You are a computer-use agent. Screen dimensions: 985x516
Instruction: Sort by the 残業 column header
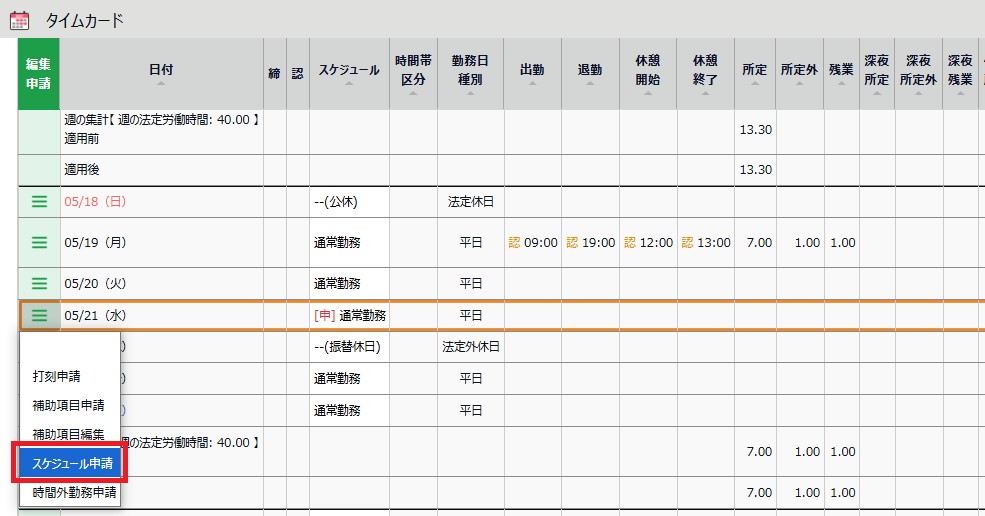click(x=840, y=74)
